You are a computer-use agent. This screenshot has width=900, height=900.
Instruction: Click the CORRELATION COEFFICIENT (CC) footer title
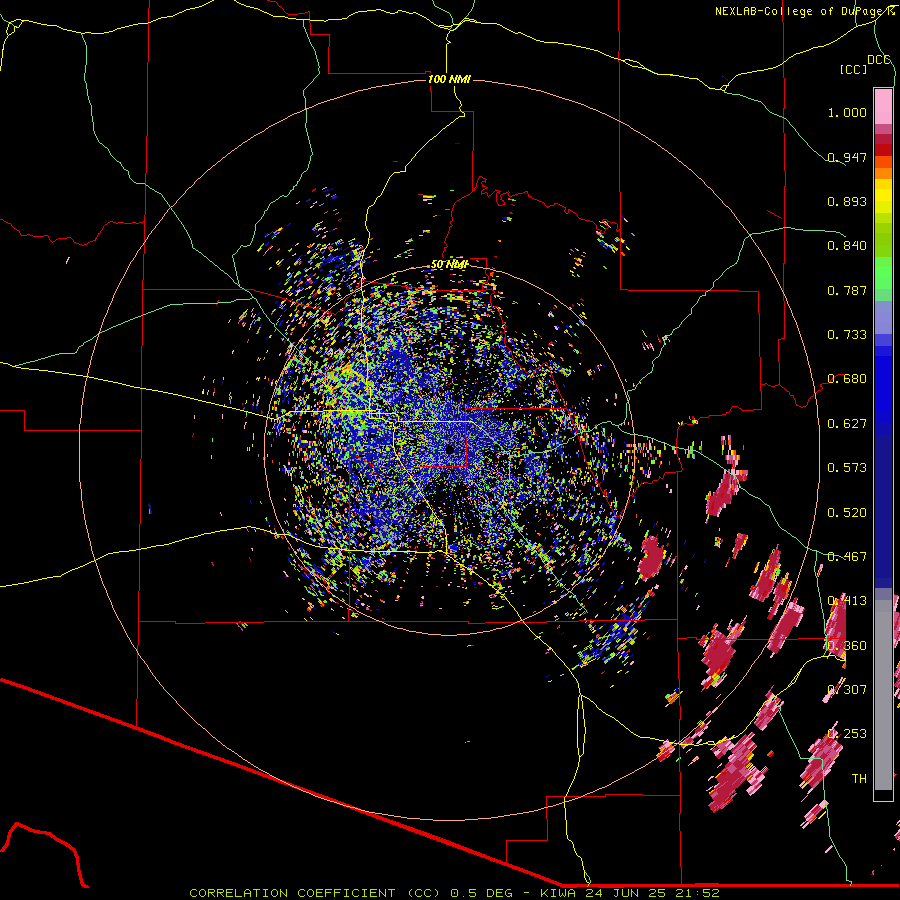point(315,893)
